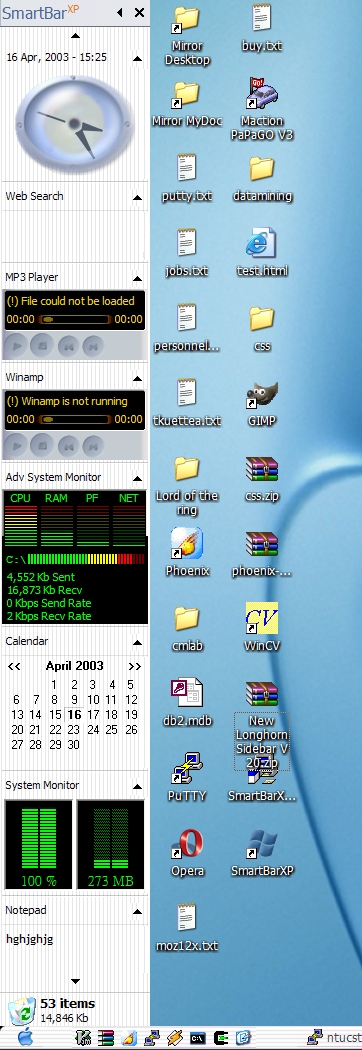
Task: Collapse the Calendar panel arrow
Action: pyautogui.click(x=137, y=642)
